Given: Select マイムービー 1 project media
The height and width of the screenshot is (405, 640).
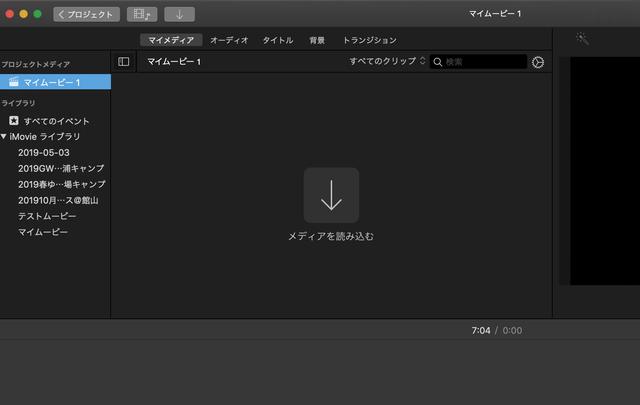Looking at the screenshot, I should [56, 82].
